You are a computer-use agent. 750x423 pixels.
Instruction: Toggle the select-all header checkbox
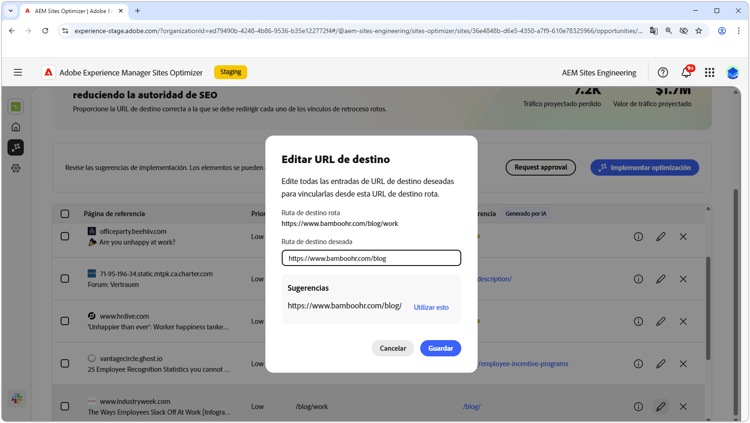(65, 214)
